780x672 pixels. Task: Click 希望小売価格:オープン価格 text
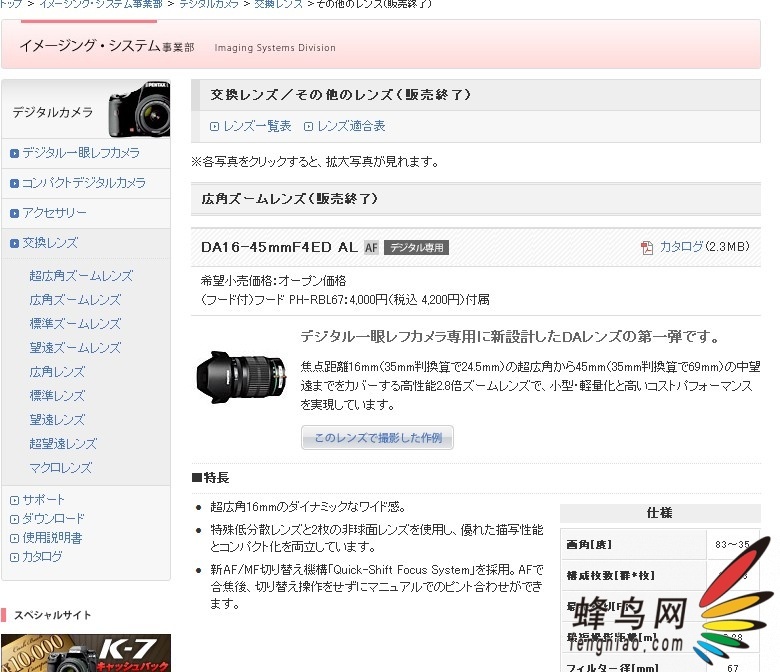(x=274, y=281)
